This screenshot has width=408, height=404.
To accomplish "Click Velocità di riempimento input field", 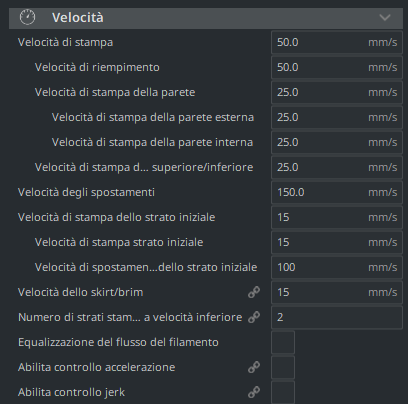I will tap(337, 67).
